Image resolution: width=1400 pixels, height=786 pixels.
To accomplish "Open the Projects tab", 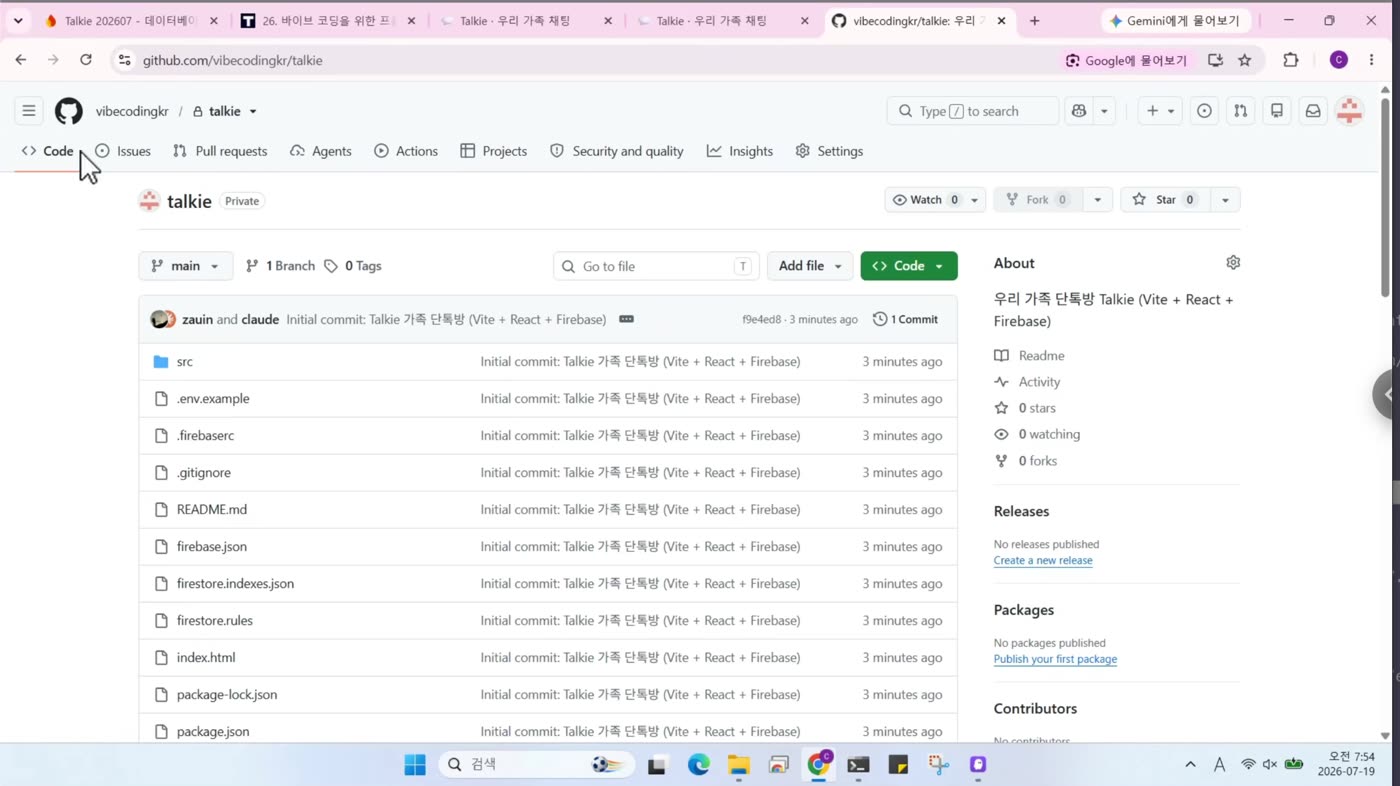I will point(493,151).
